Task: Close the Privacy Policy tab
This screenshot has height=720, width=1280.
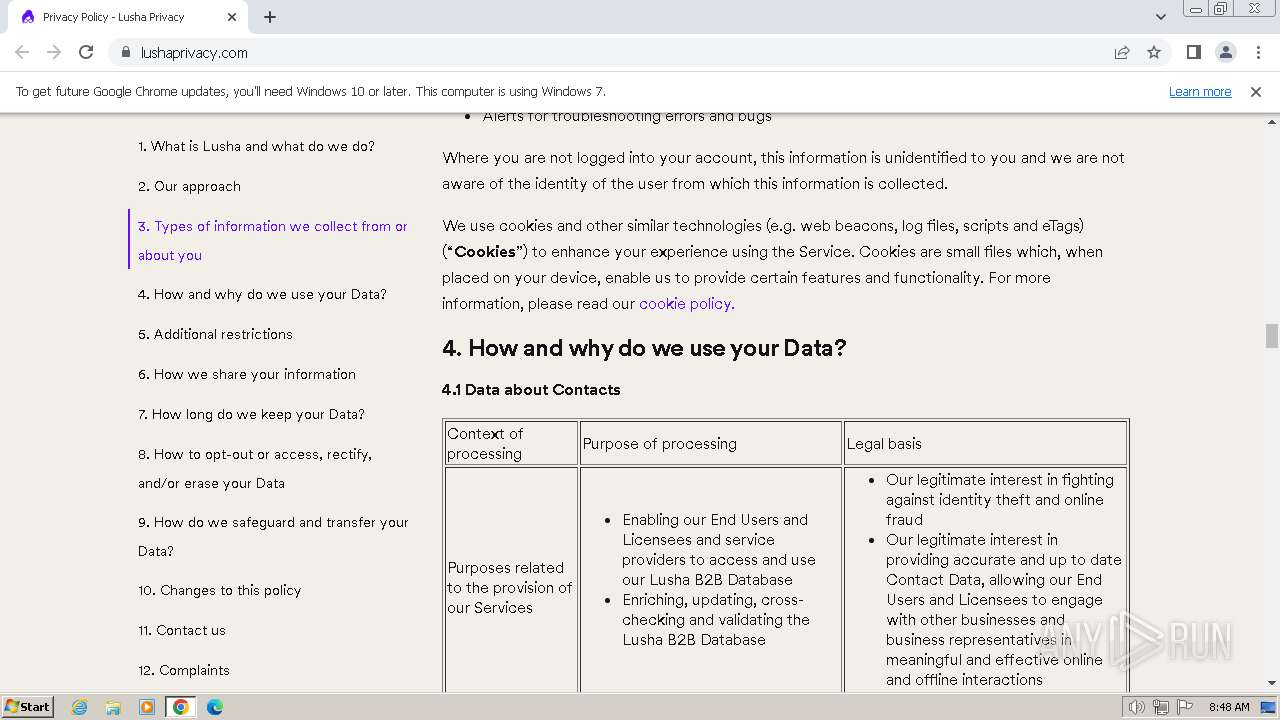Action: point(232,17)
